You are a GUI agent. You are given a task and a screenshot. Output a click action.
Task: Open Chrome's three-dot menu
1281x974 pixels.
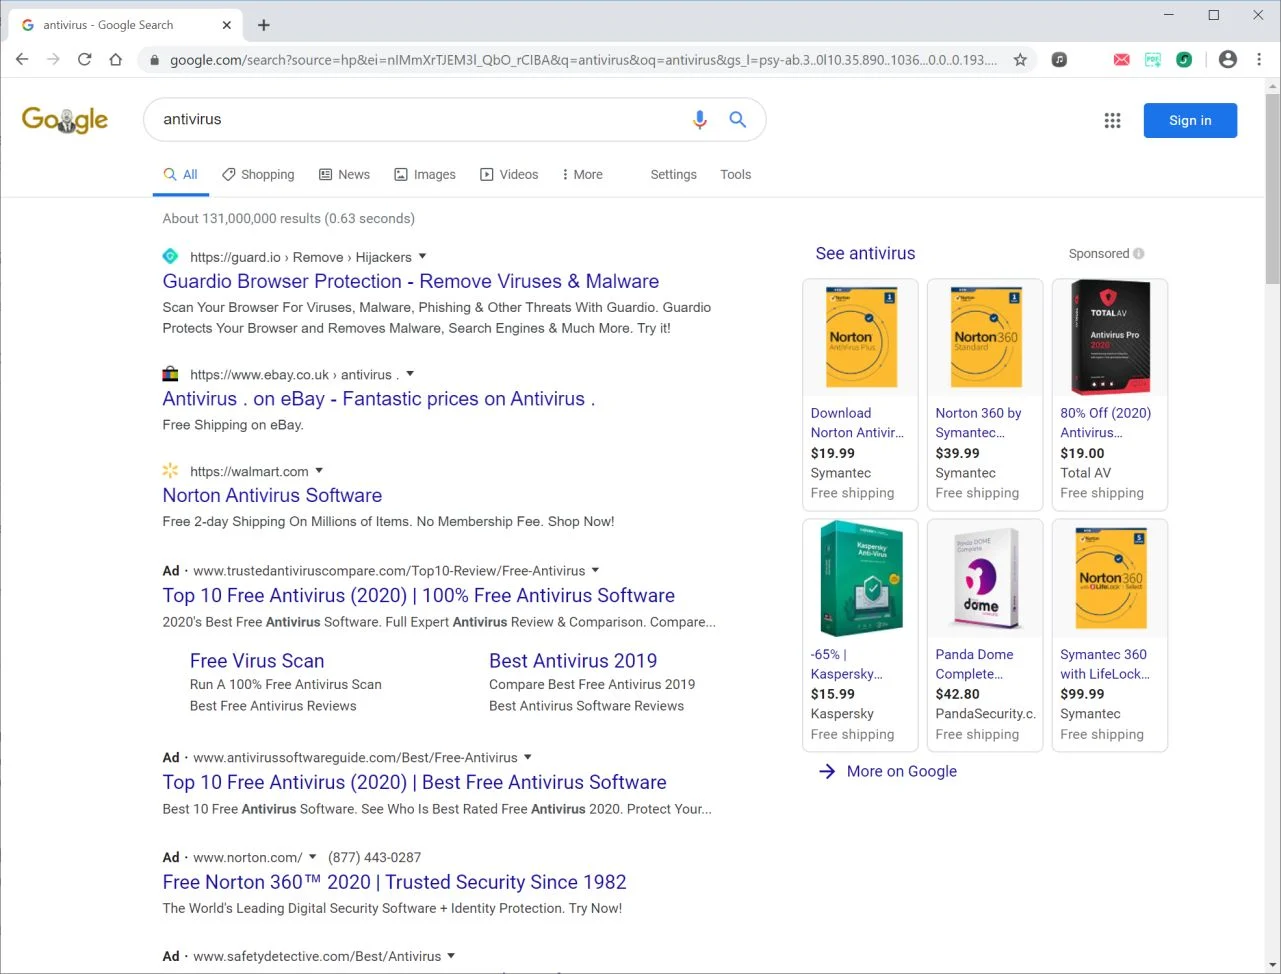point(1259,60)
